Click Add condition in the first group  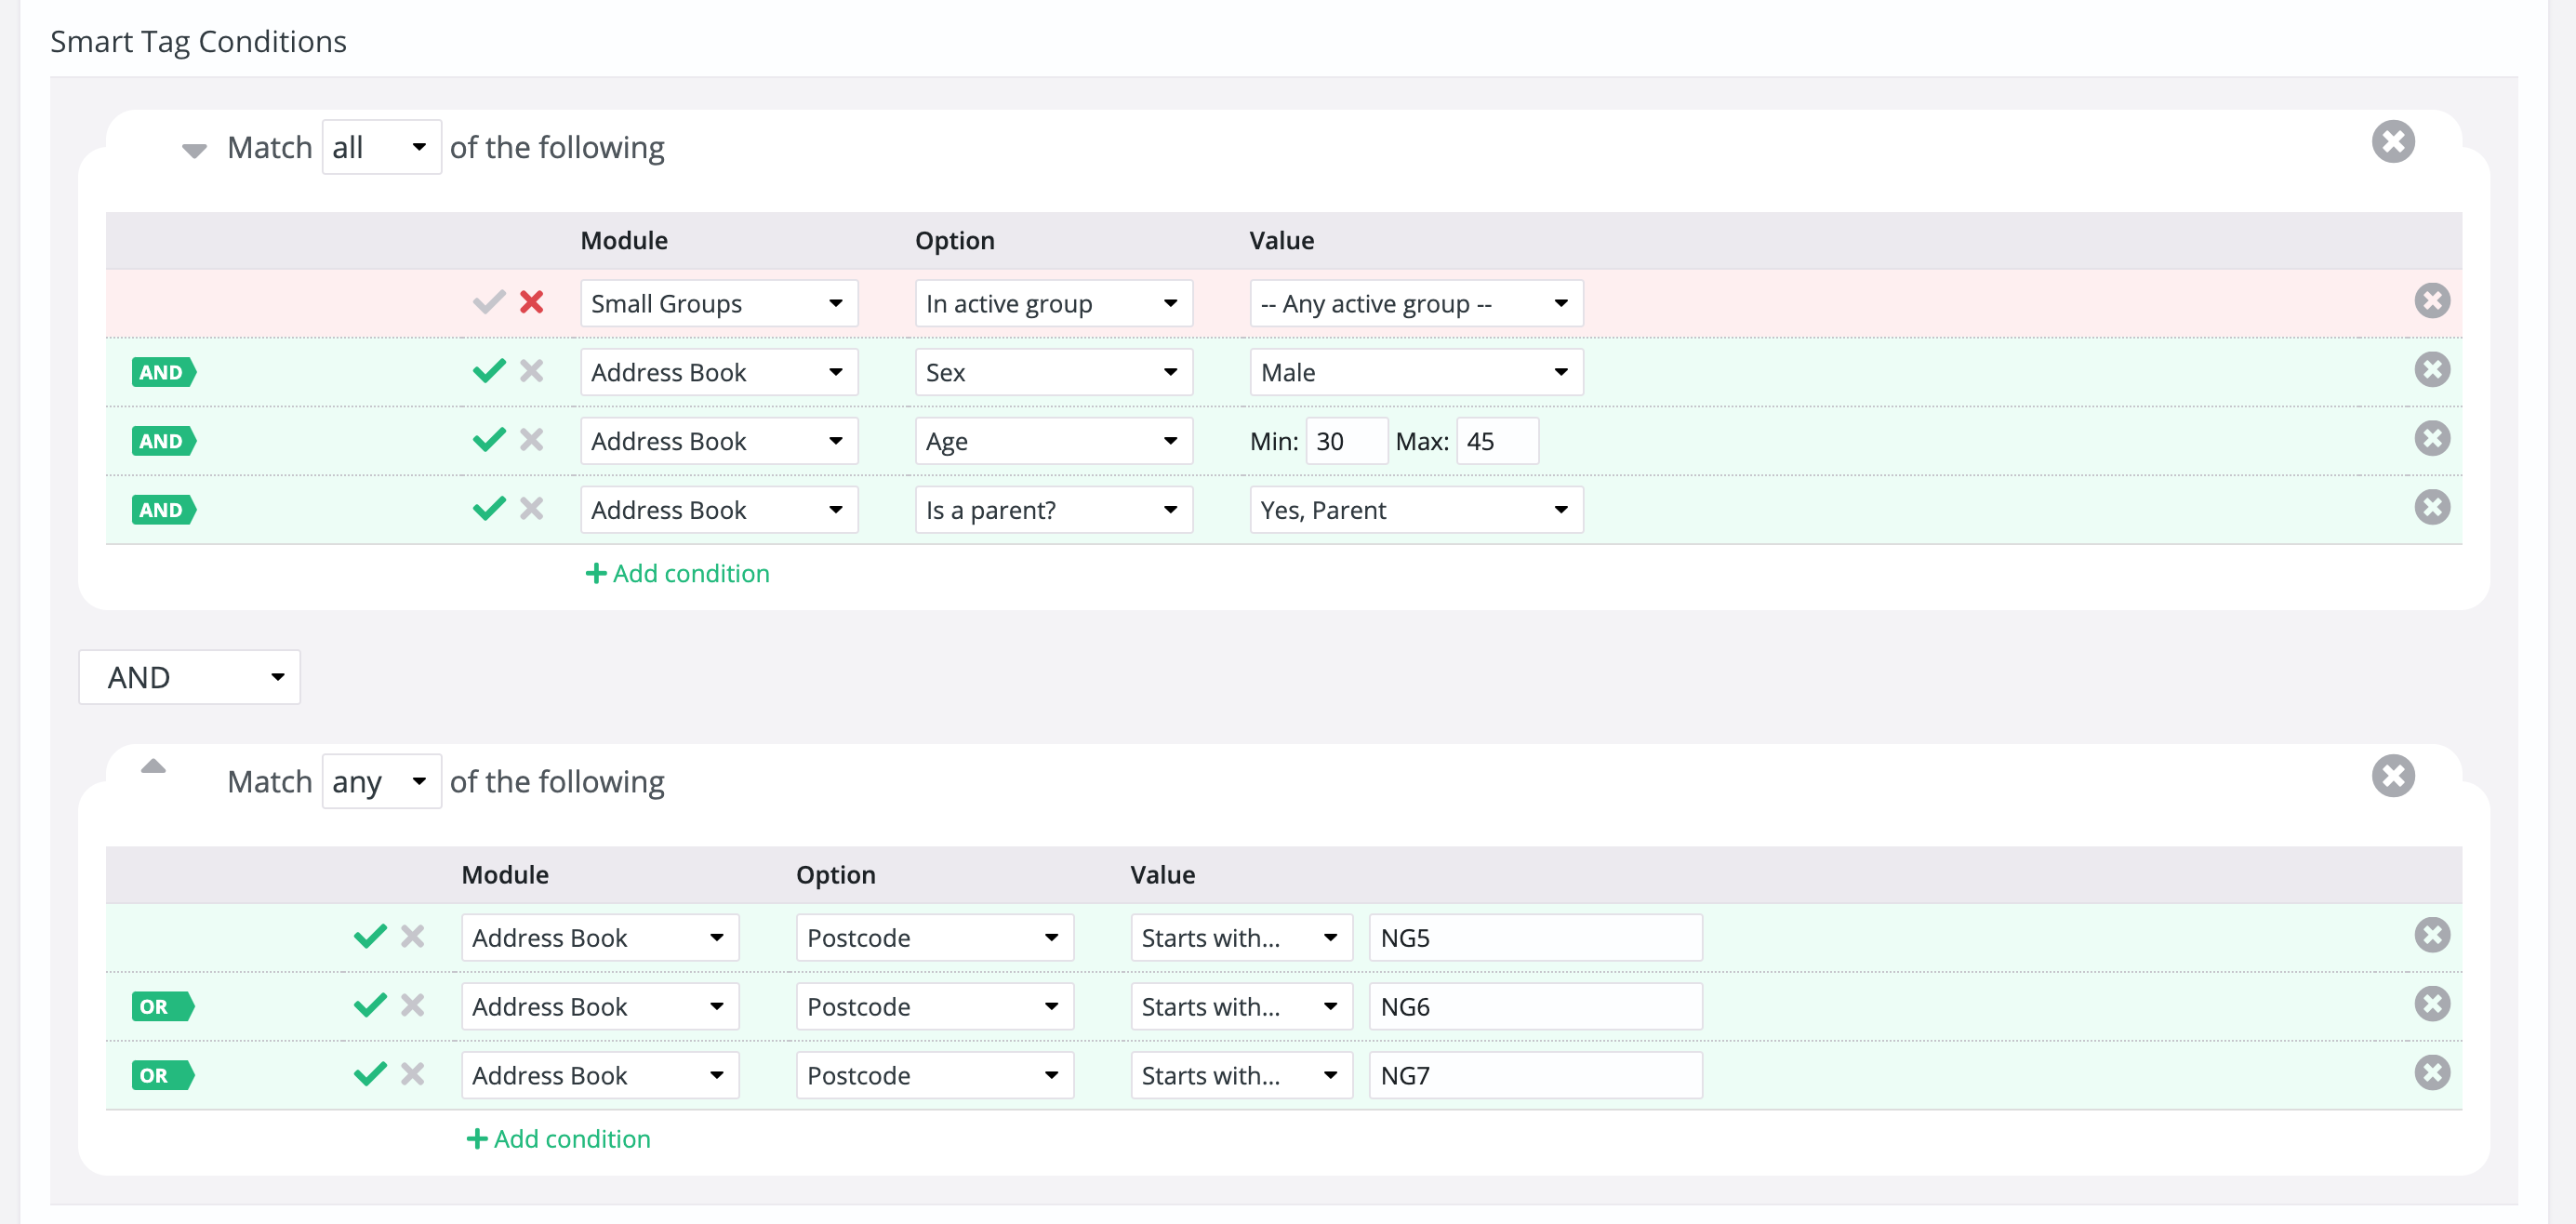point(677,573)
